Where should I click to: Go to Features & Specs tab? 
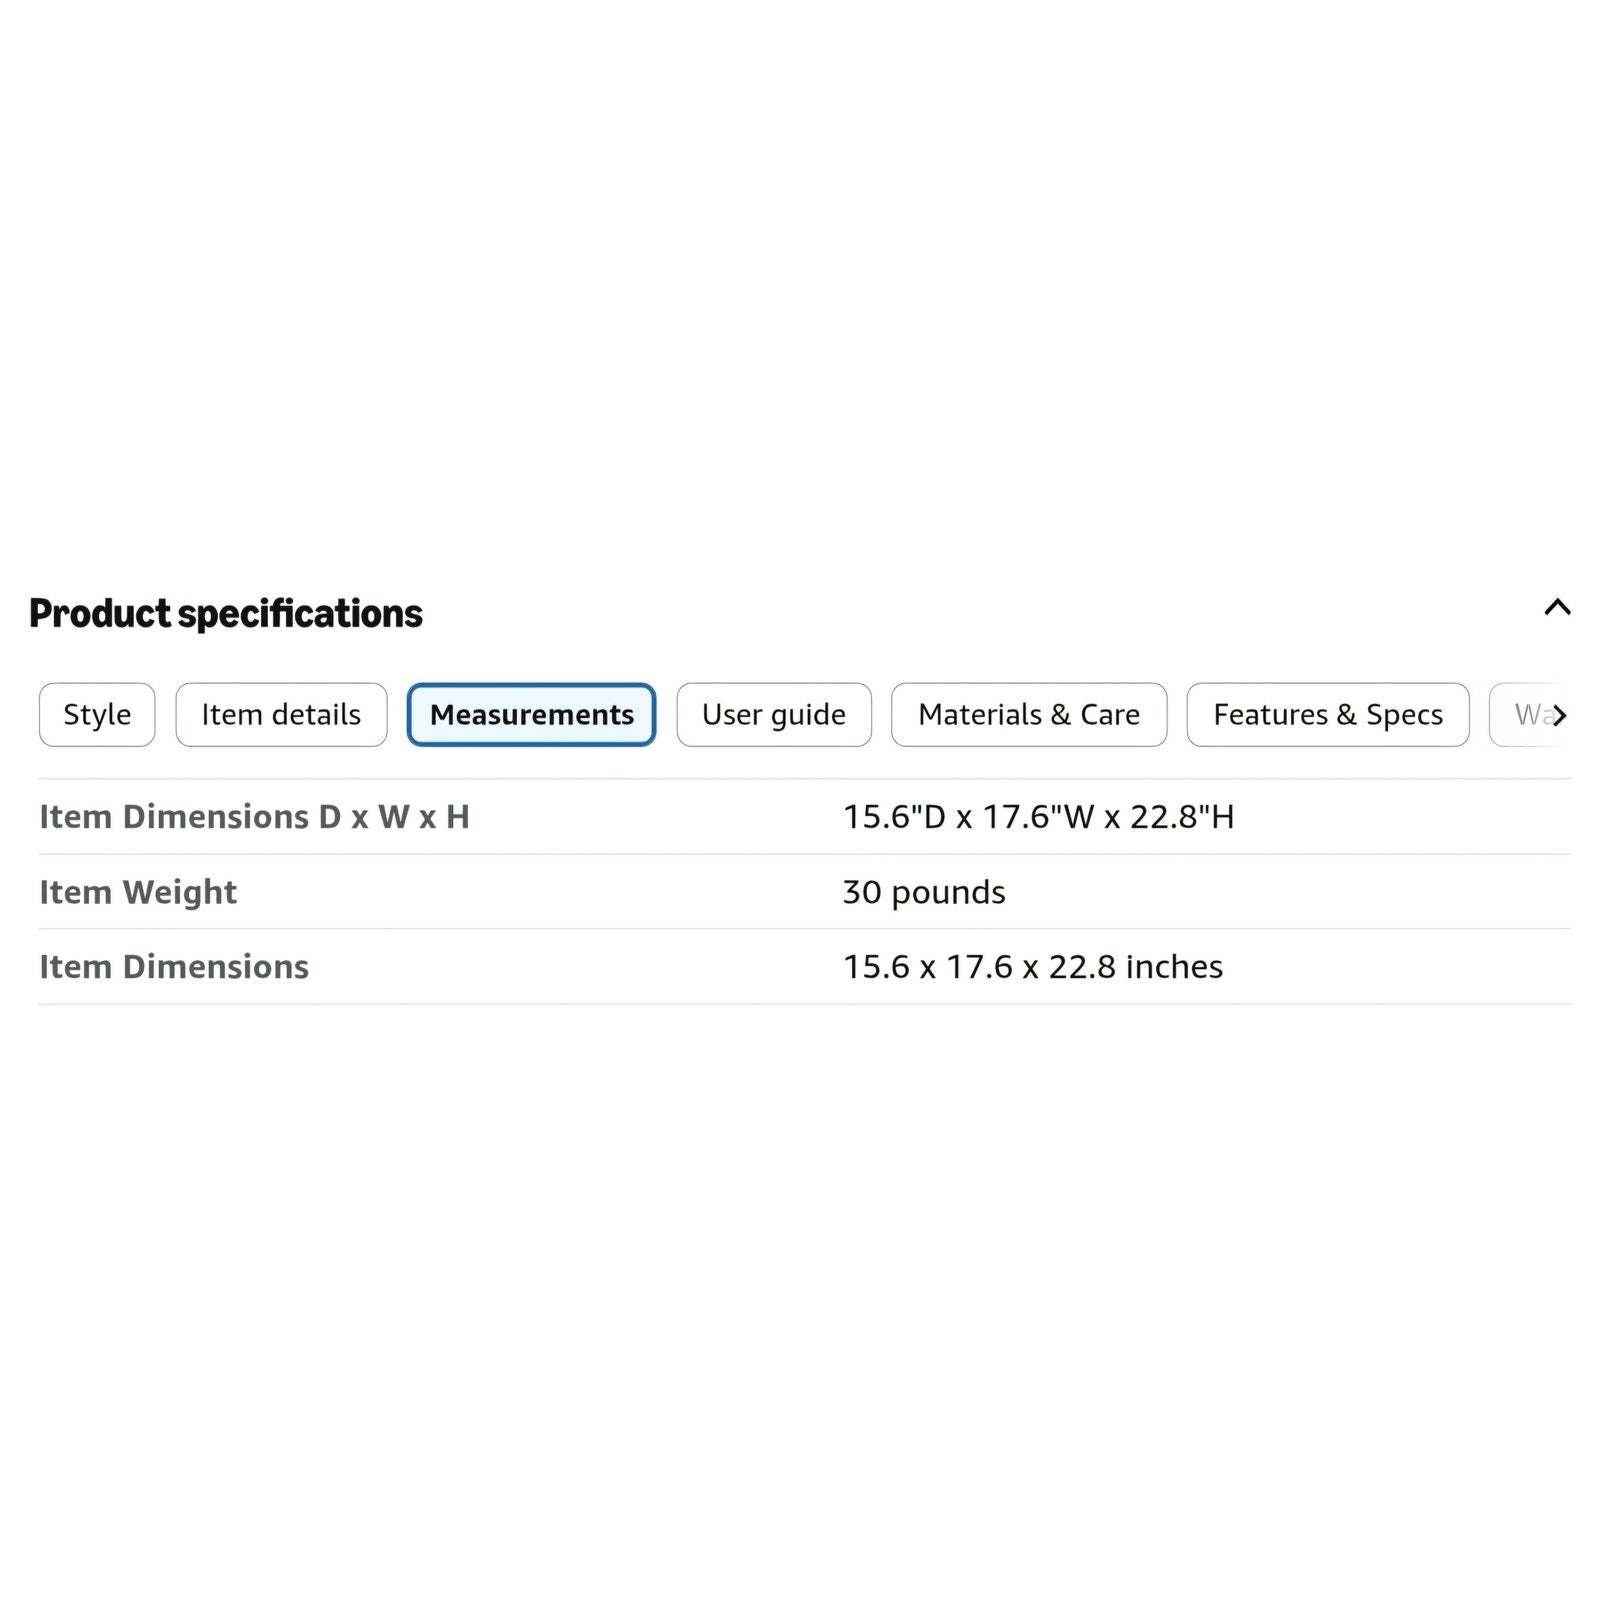tap(1328, 715)
